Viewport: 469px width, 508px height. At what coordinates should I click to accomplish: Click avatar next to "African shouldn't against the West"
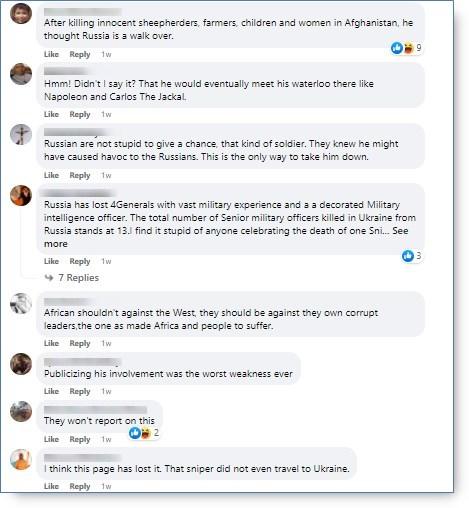pos(21,304)
